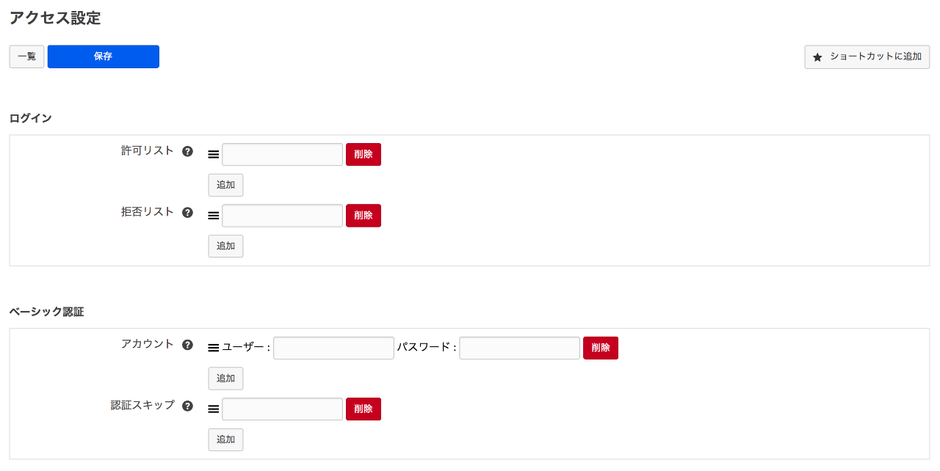Click the 保存 save button
Image resolution: width=940 pixels, height=471 pixels.
(x=103, y=57)
